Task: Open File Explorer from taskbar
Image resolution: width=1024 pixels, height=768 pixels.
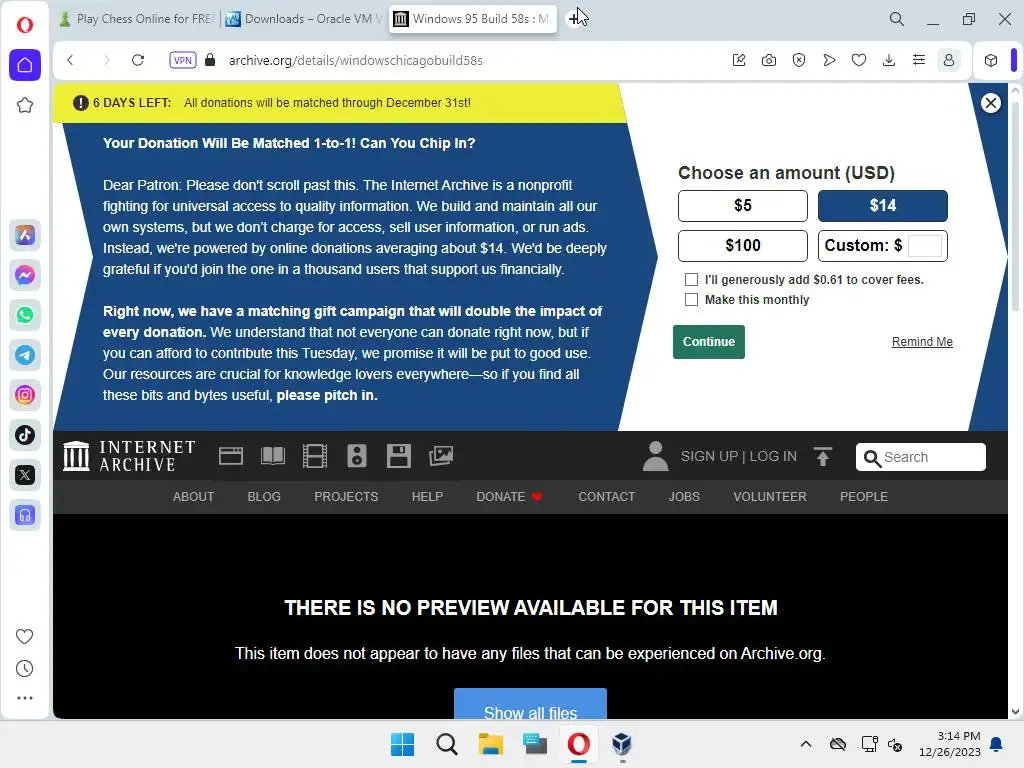Action: pyautogui.click(x=490, y=744)
